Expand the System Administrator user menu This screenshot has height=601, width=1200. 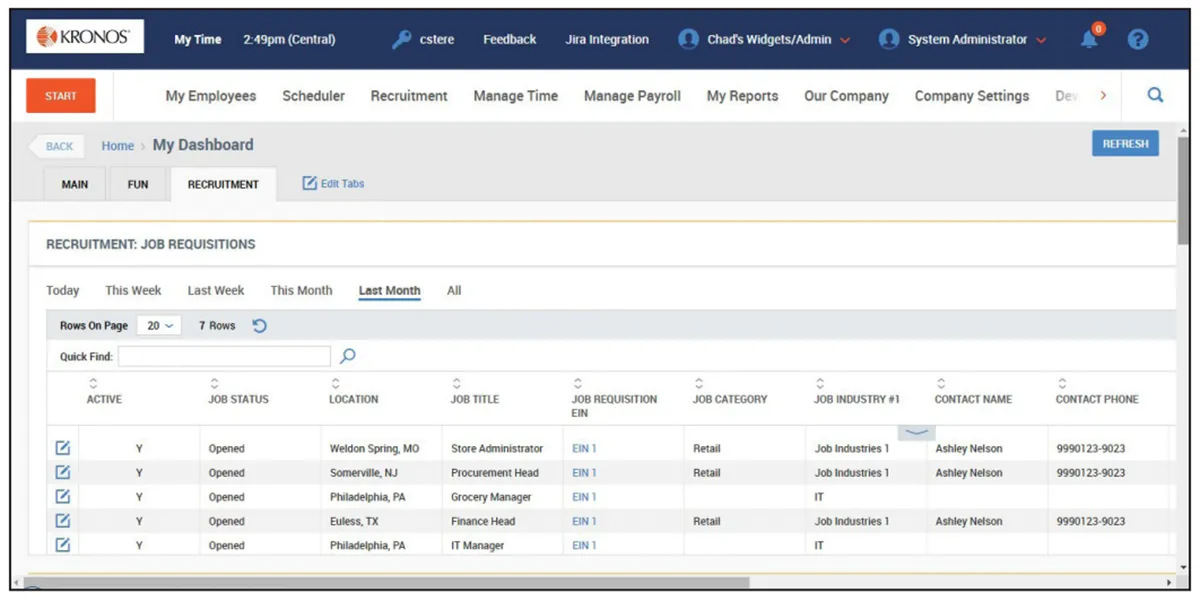[x=1041, y=41]
